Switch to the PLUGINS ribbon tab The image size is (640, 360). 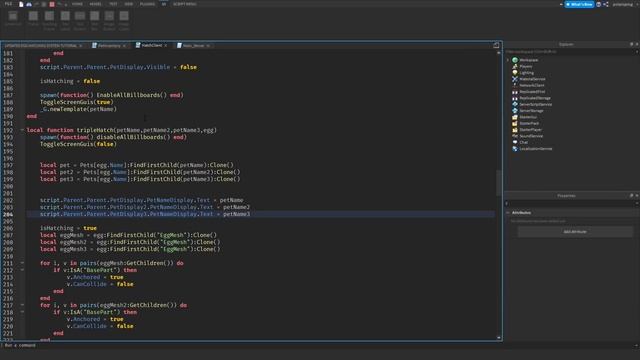147,4
